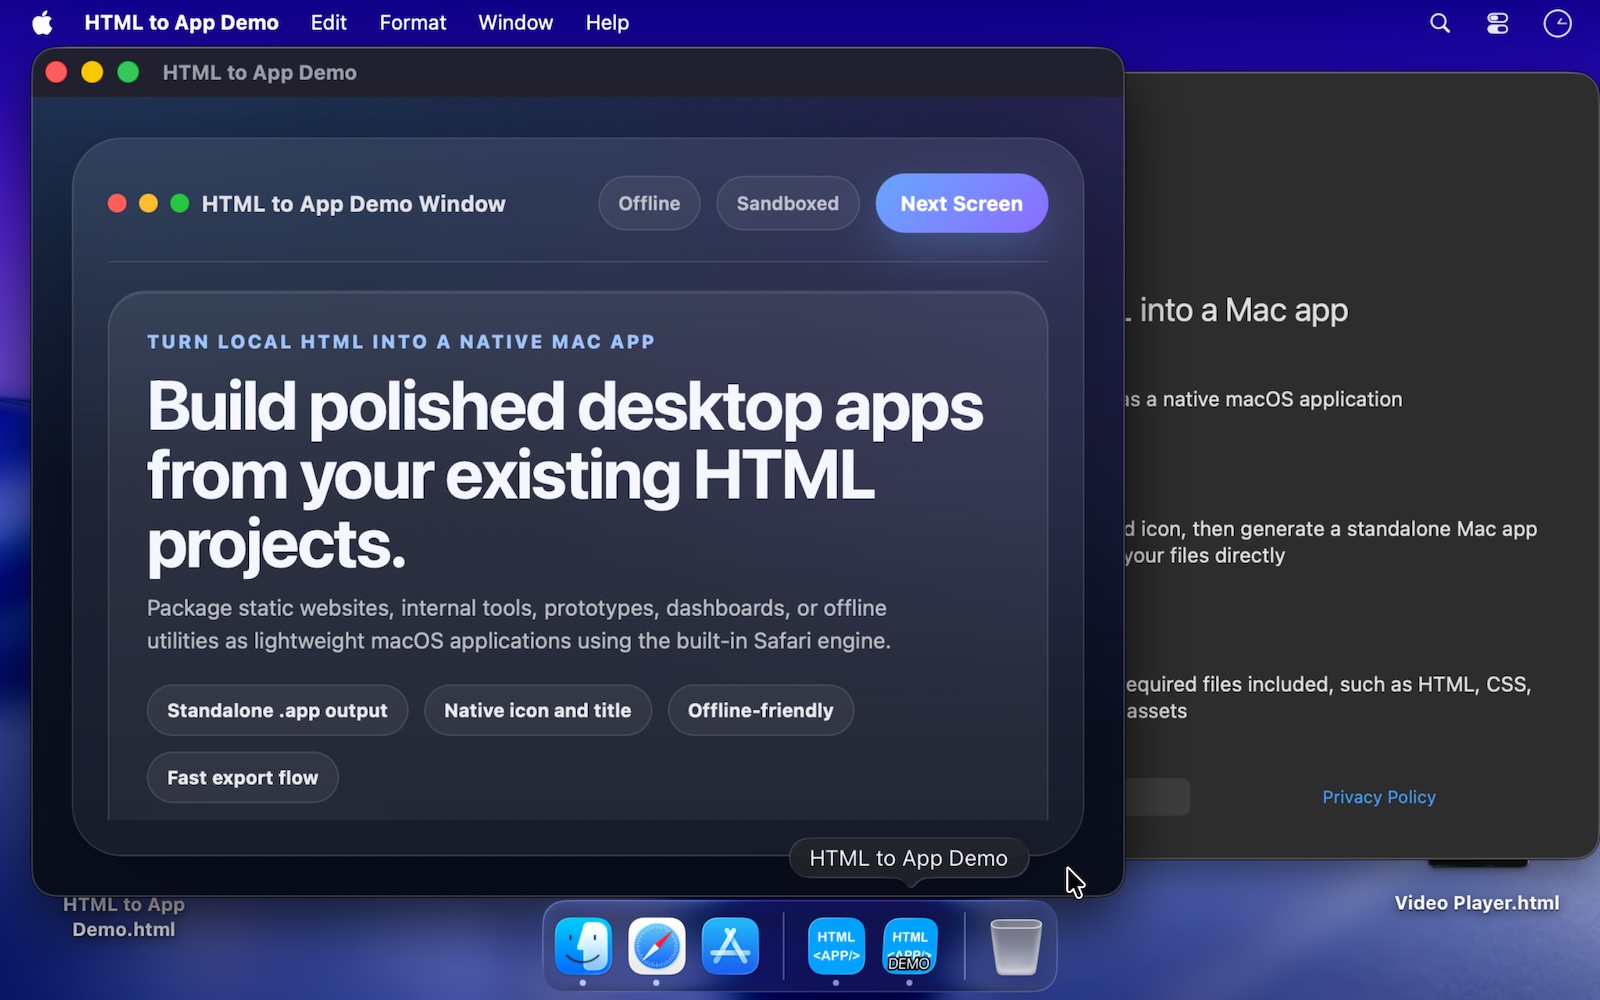Open the Format menu
Viewport: 1600px width, 1000px height.
pos(412,22)
